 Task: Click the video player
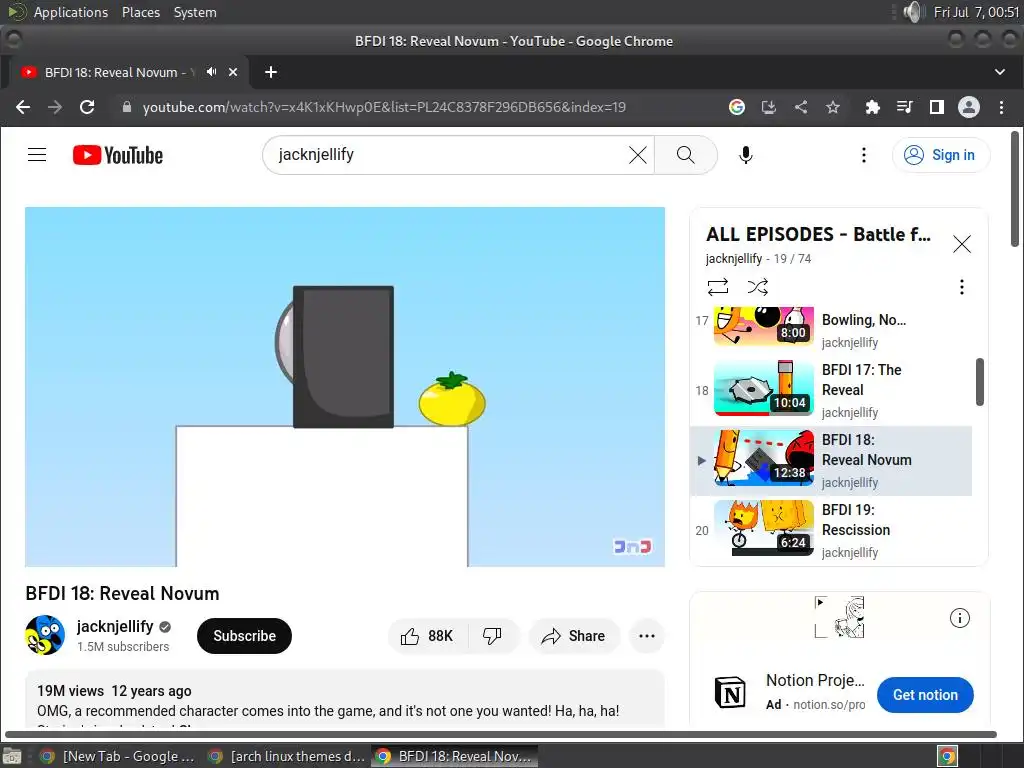point(345,387)
